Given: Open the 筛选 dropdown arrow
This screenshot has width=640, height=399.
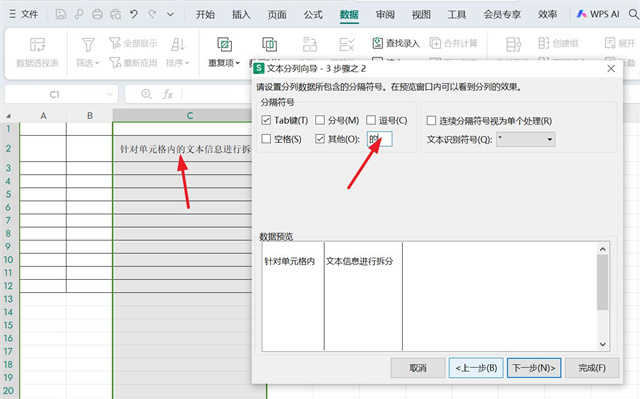Looking at the screenshot, I should coord(97,63).
